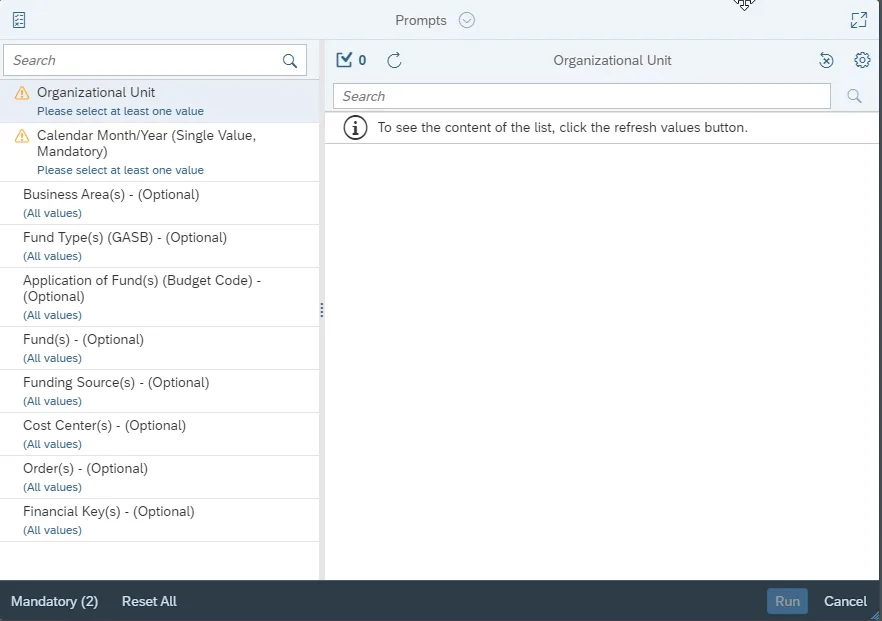Viewport: 882px width, 621px height.
Task: Click the reset prompt values icon
Action: 826,60
